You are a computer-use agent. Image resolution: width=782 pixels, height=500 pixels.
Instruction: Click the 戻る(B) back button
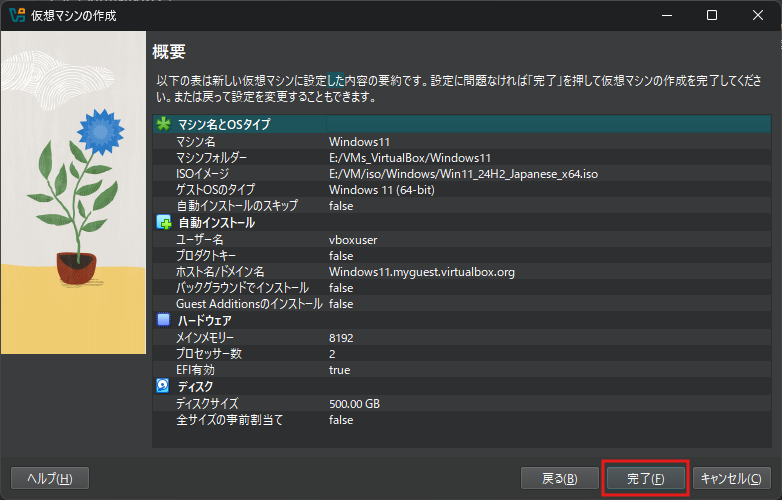pyautogui.click(x=560, y=479)
